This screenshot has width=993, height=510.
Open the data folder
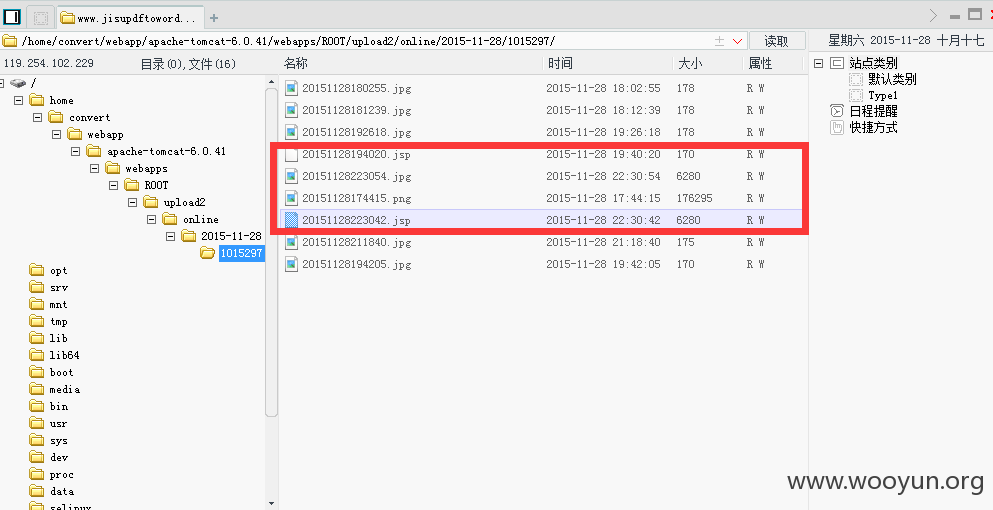(61, 491)
